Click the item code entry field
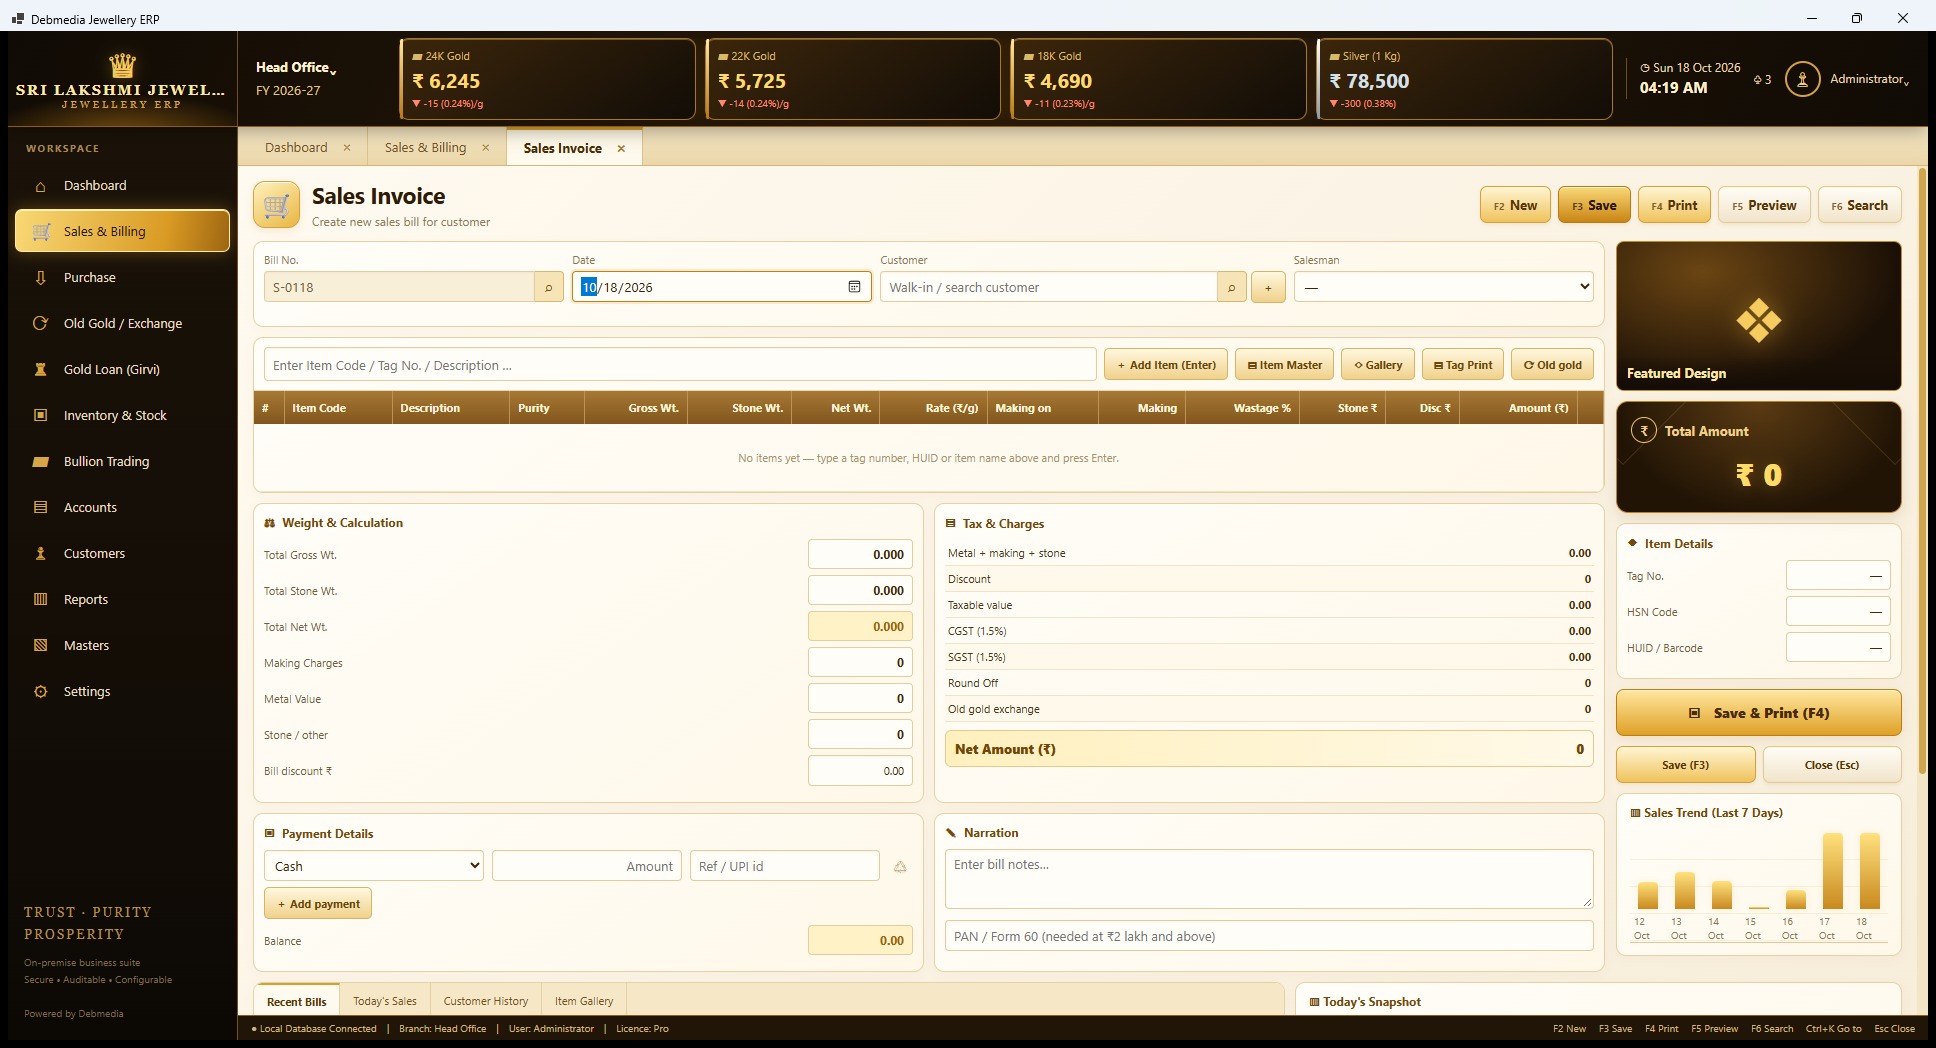Screen dimensions: 1936x1048 (680, 365)
